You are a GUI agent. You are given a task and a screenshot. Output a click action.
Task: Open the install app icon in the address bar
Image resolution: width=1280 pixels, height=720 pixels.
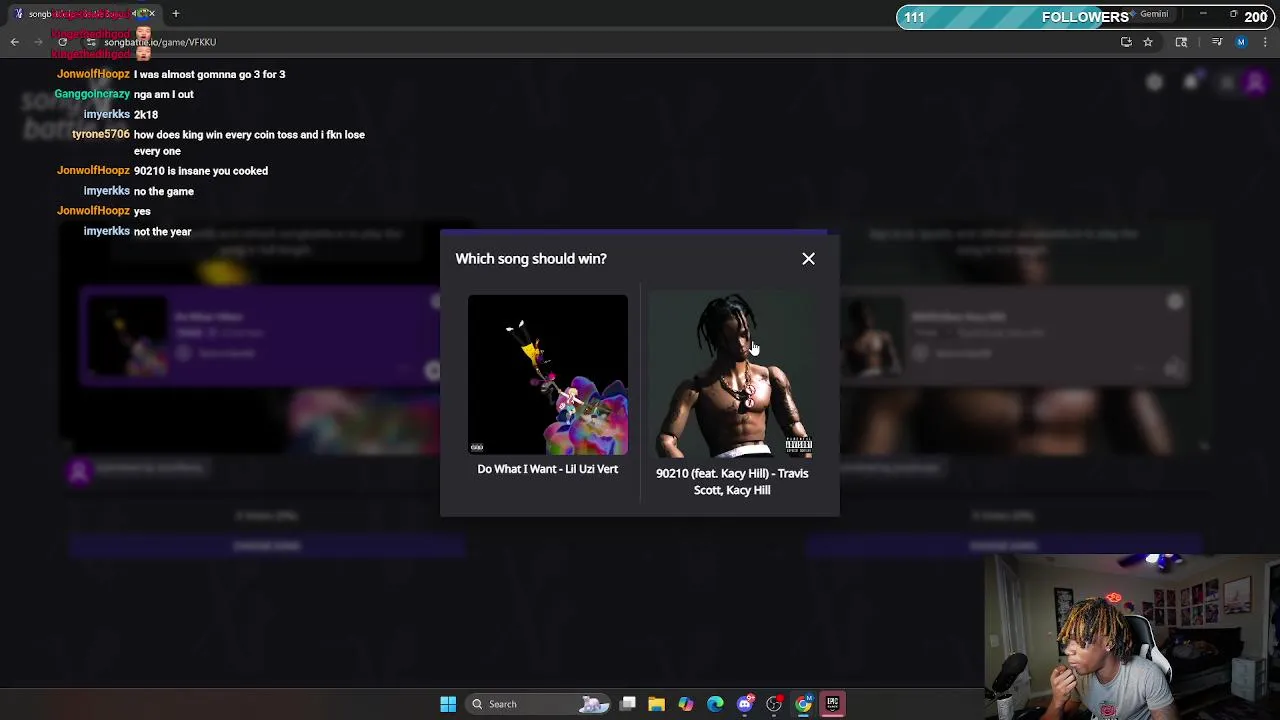pyautogui.click(x=1126, y=42)
